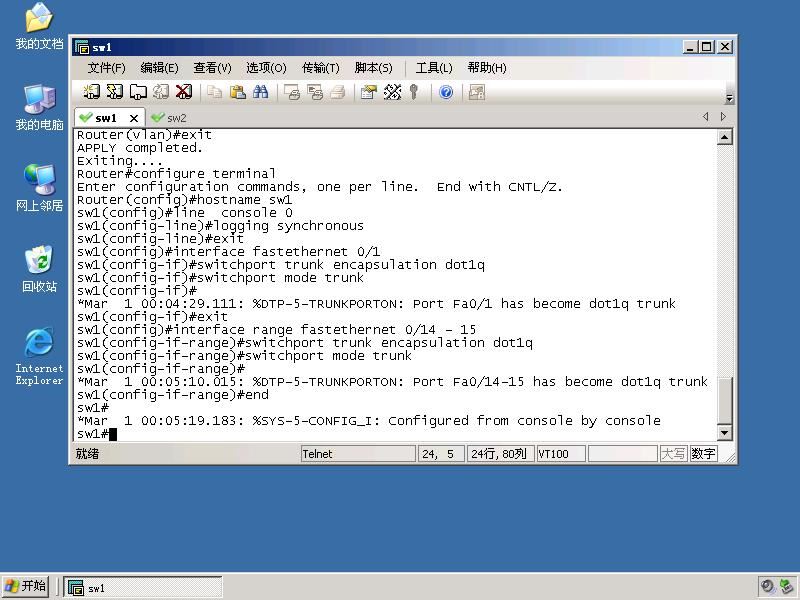Image resolution: width=800 pixels, height=600 pixels.
Task: Select 我的电脑 desktop icon
Action: point(39,108)
